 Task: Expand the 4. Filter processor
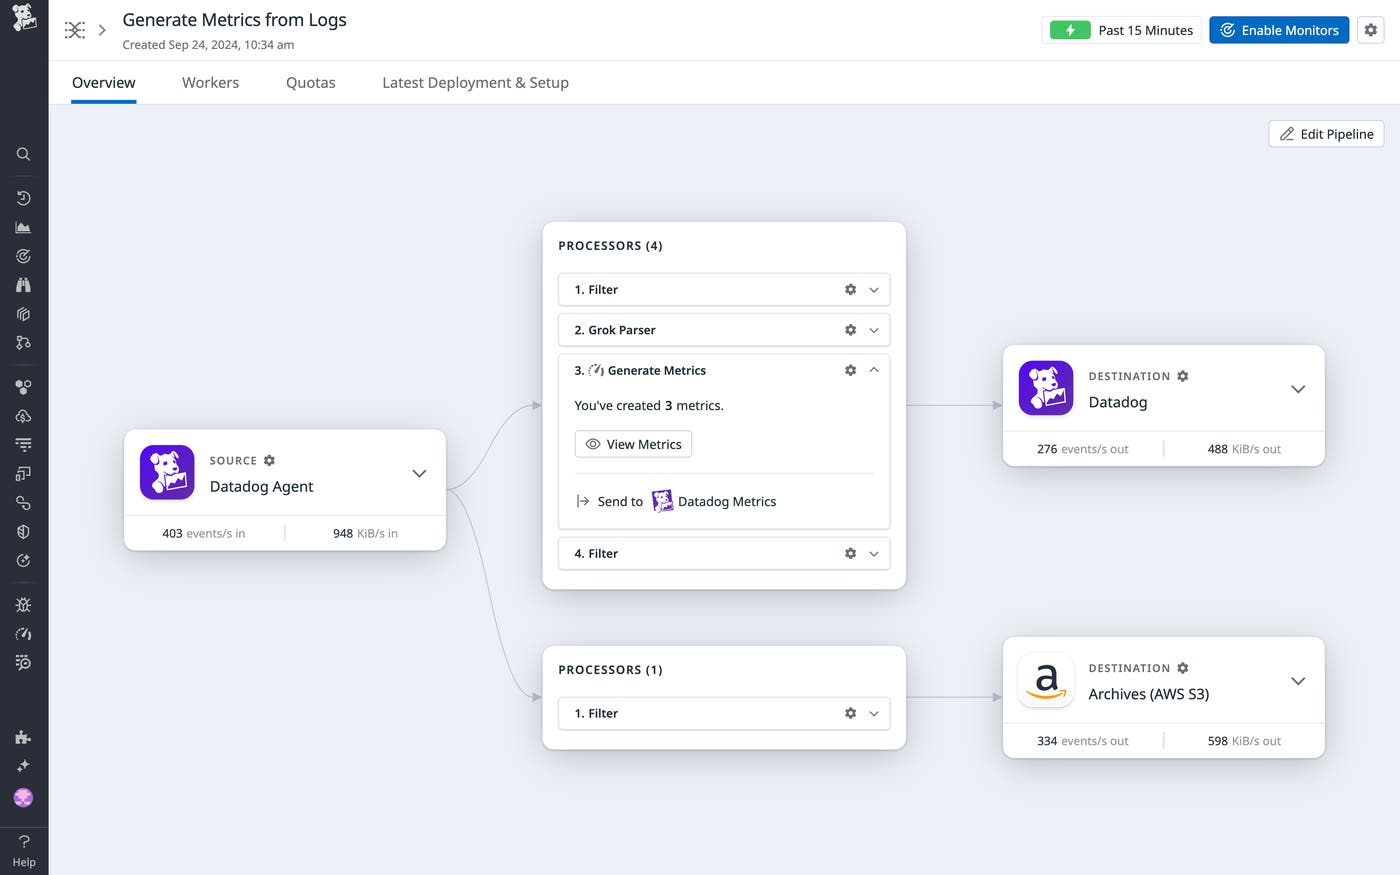click(x=874, y=554)
